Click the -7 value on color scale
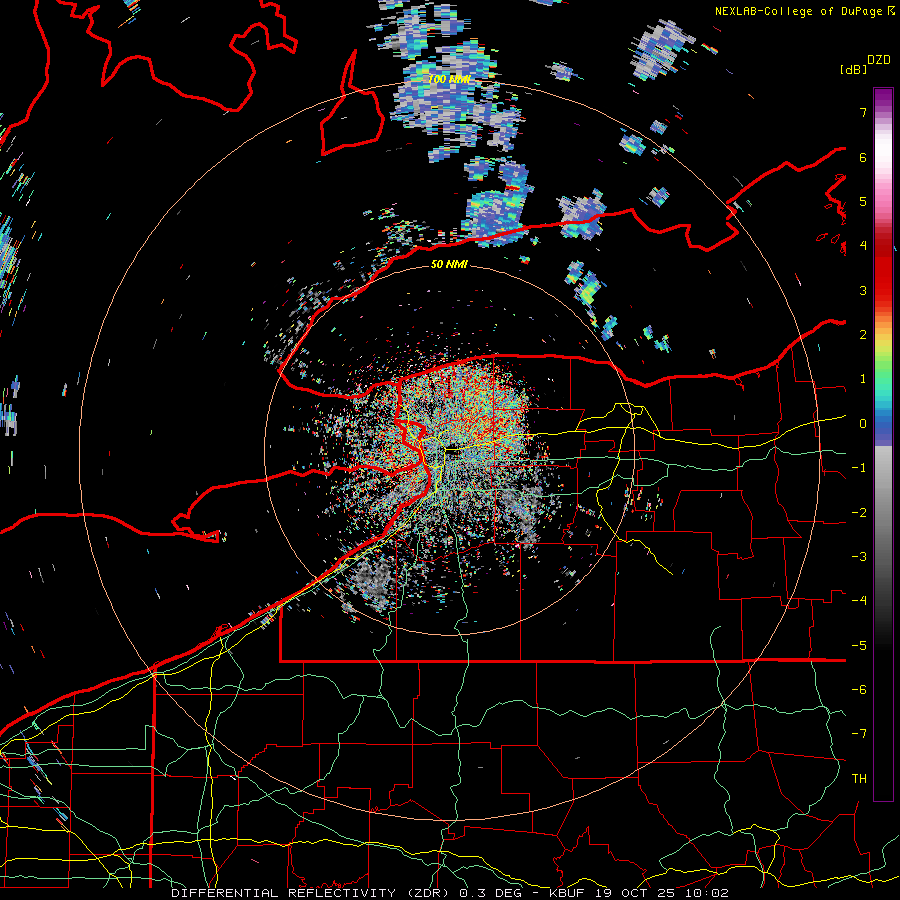This screenshot has height=900, width=900. pyautogui.click(x=859, y=734)
